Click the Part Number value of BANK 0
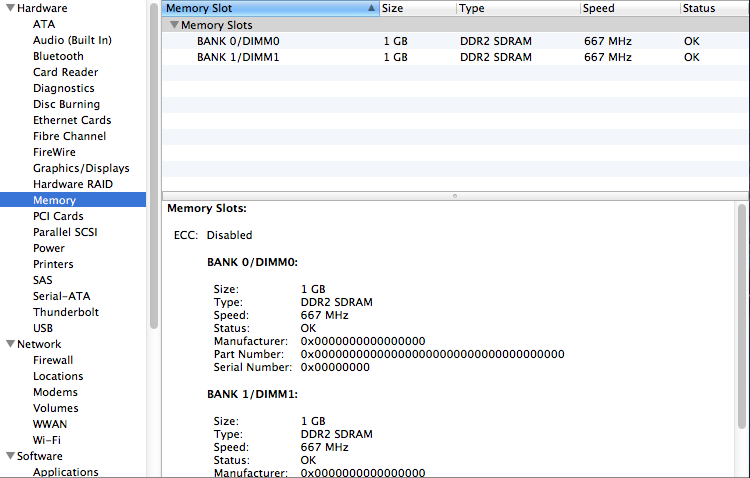750x478 pixels. click(432, 354)
